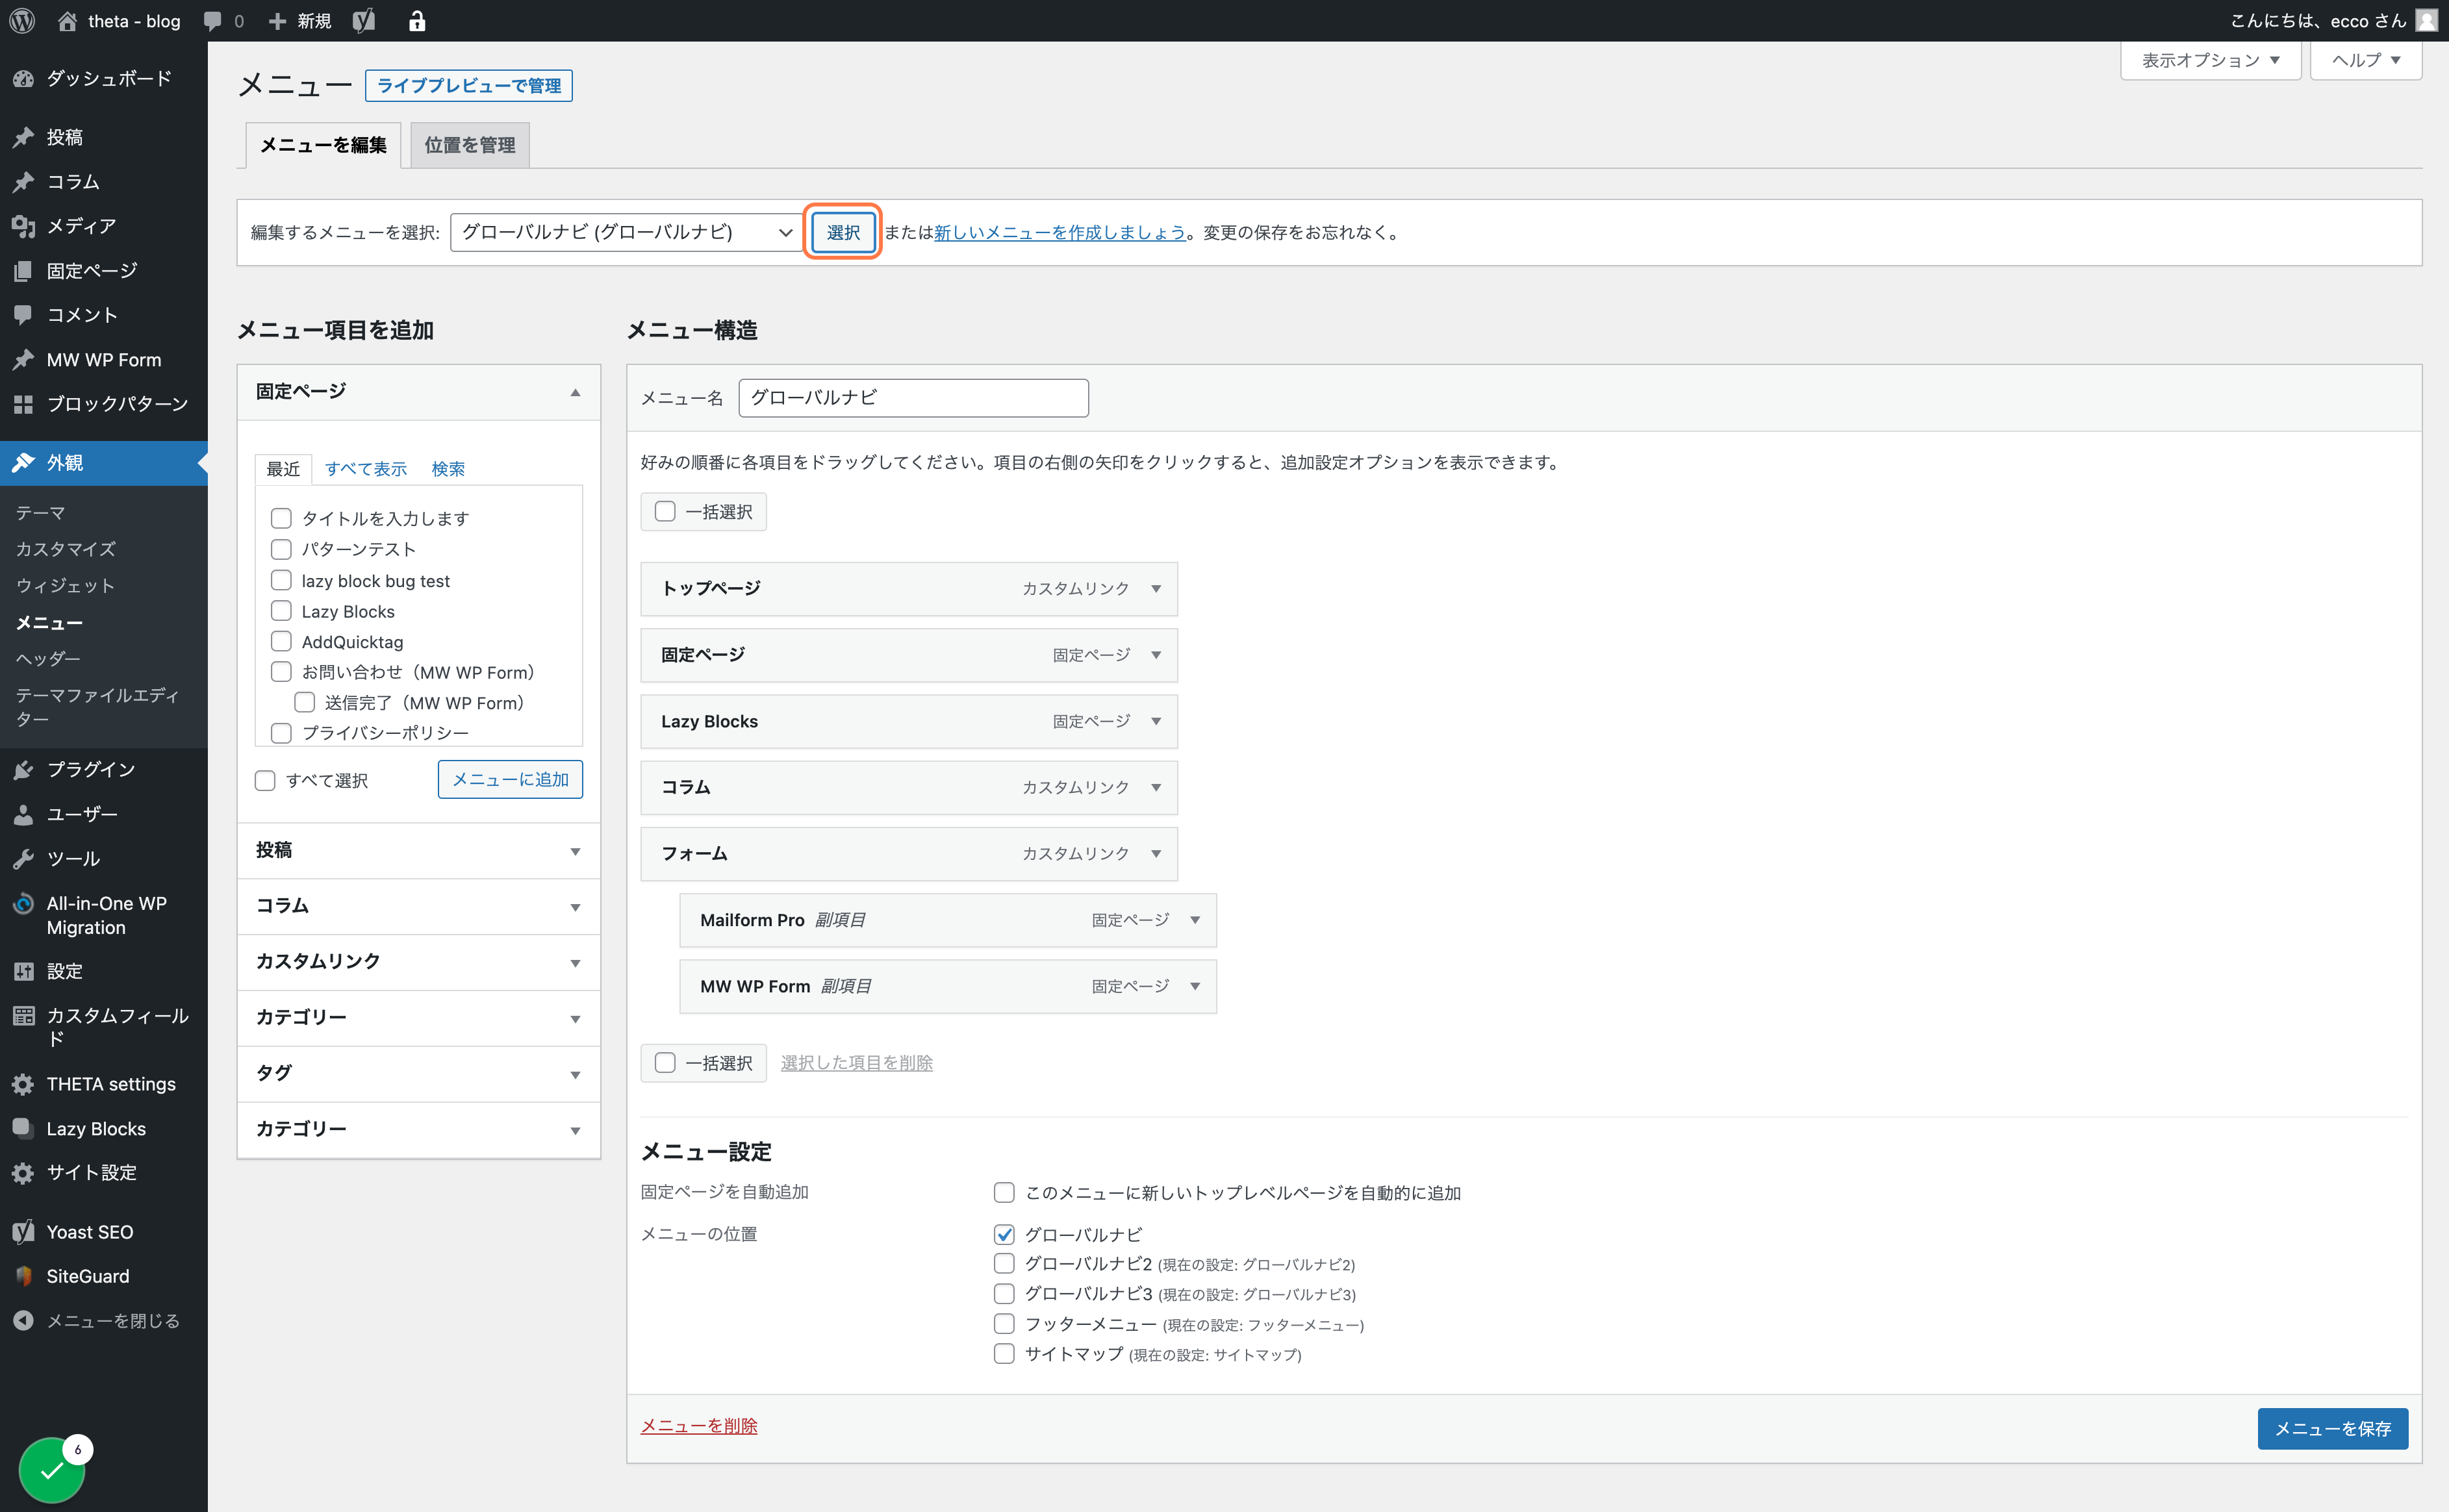The width and height of the screenshot is (2449, 1512).
Task: Open the 投稿 posts sidebar icon
Action: (24, 137)
